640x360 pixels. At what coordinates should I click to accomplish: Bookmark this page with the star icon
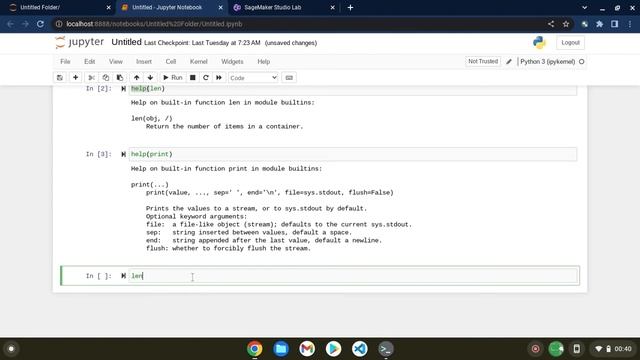pyautogui.click(x=566, y=24)
